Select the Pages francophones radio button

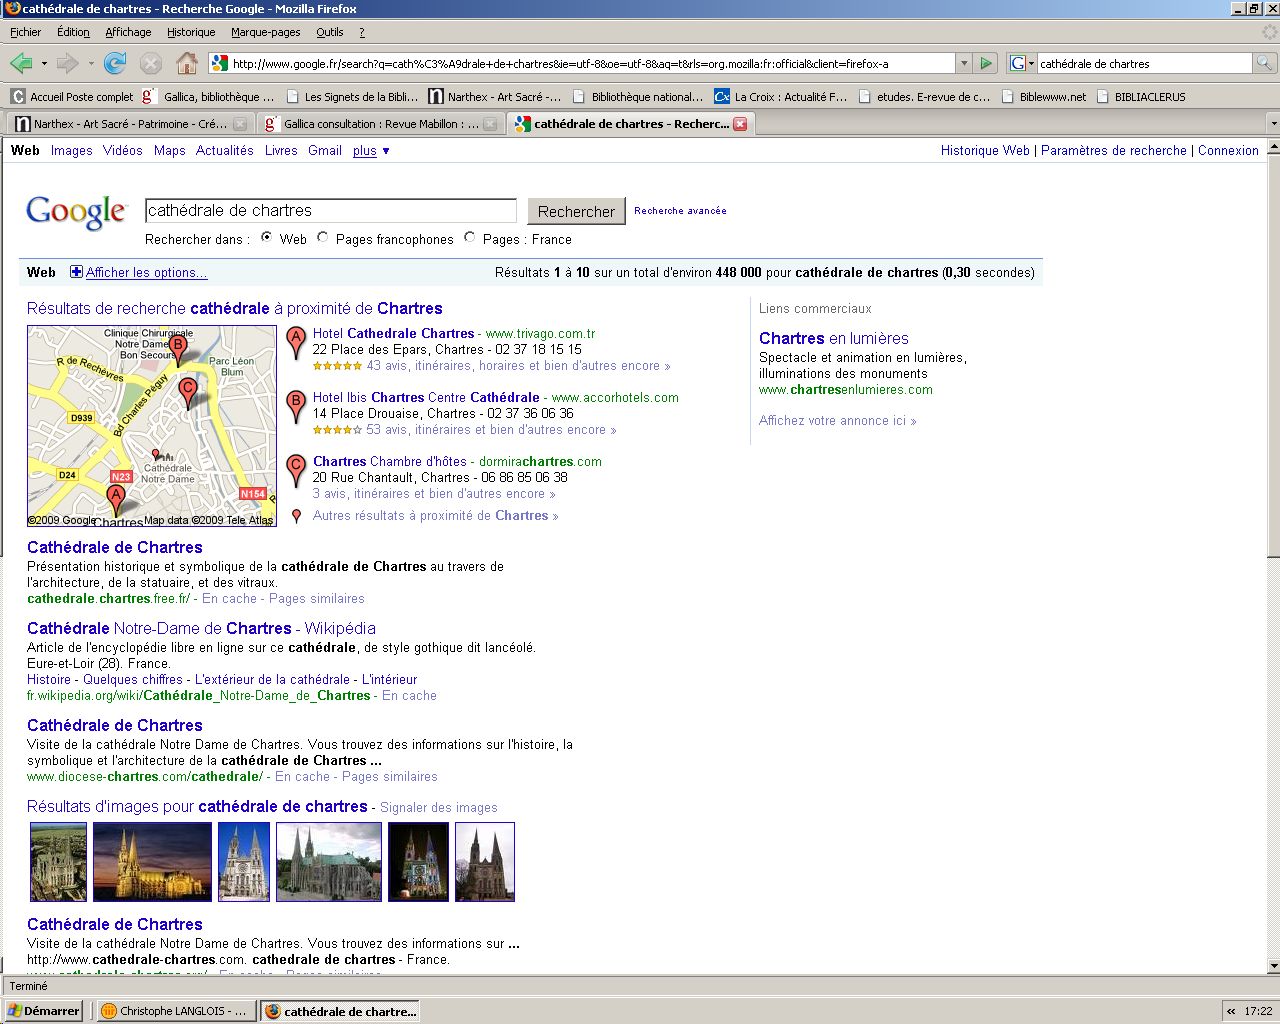click(322, 238)
